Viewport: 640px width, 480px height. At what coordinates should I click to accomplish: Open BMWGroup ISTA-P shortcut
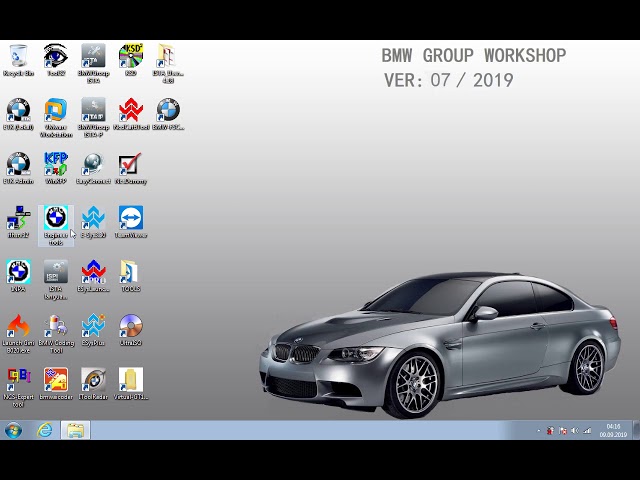click(93, 118)
